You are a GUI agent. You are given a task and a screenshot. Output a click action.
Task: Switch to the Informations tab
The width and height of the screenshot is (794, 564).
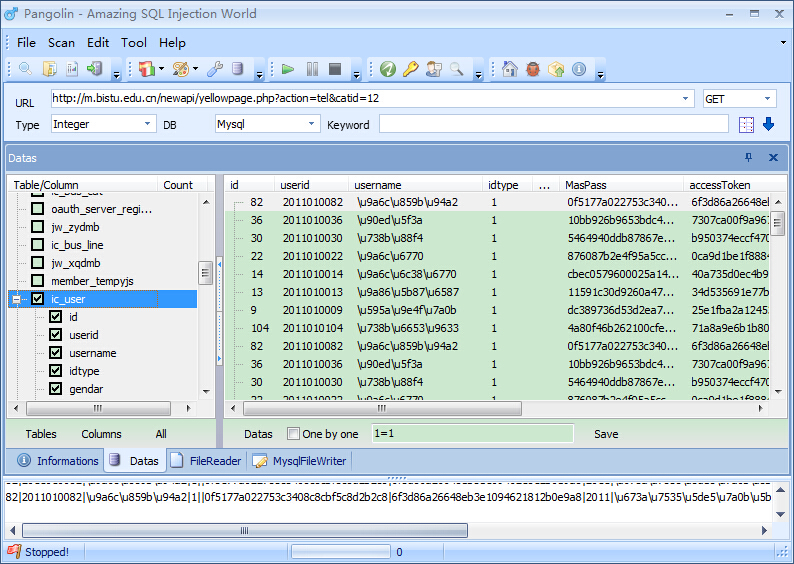point(57,461)
